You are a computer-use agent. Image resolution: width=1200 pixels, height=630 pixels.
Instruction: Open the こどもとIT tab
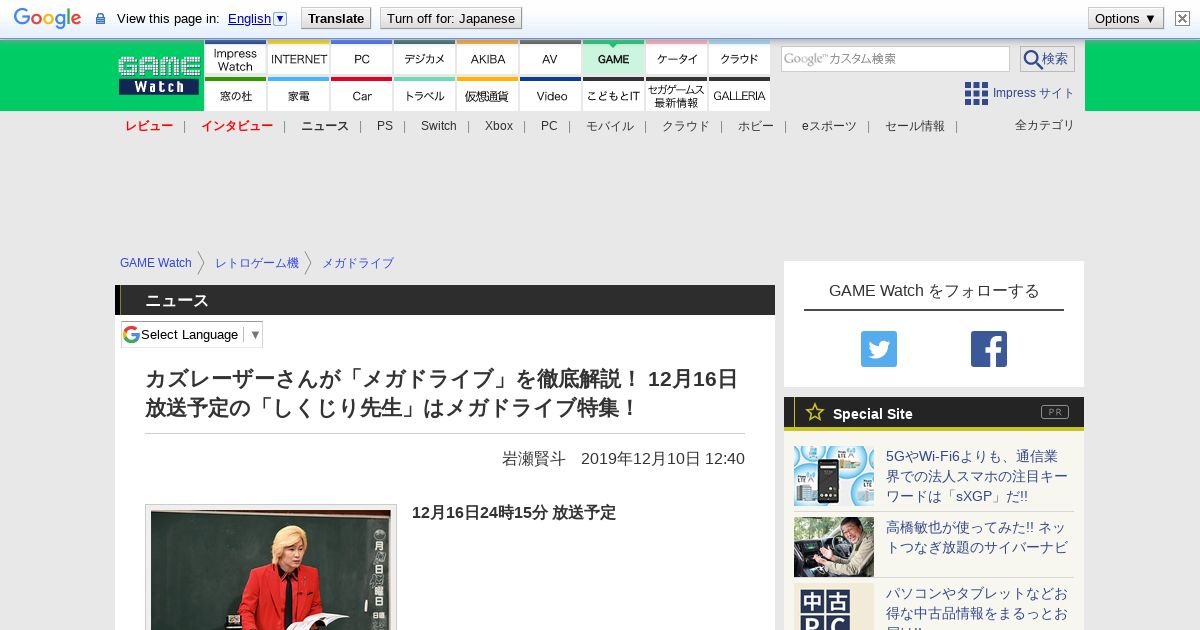pos(613,95)
